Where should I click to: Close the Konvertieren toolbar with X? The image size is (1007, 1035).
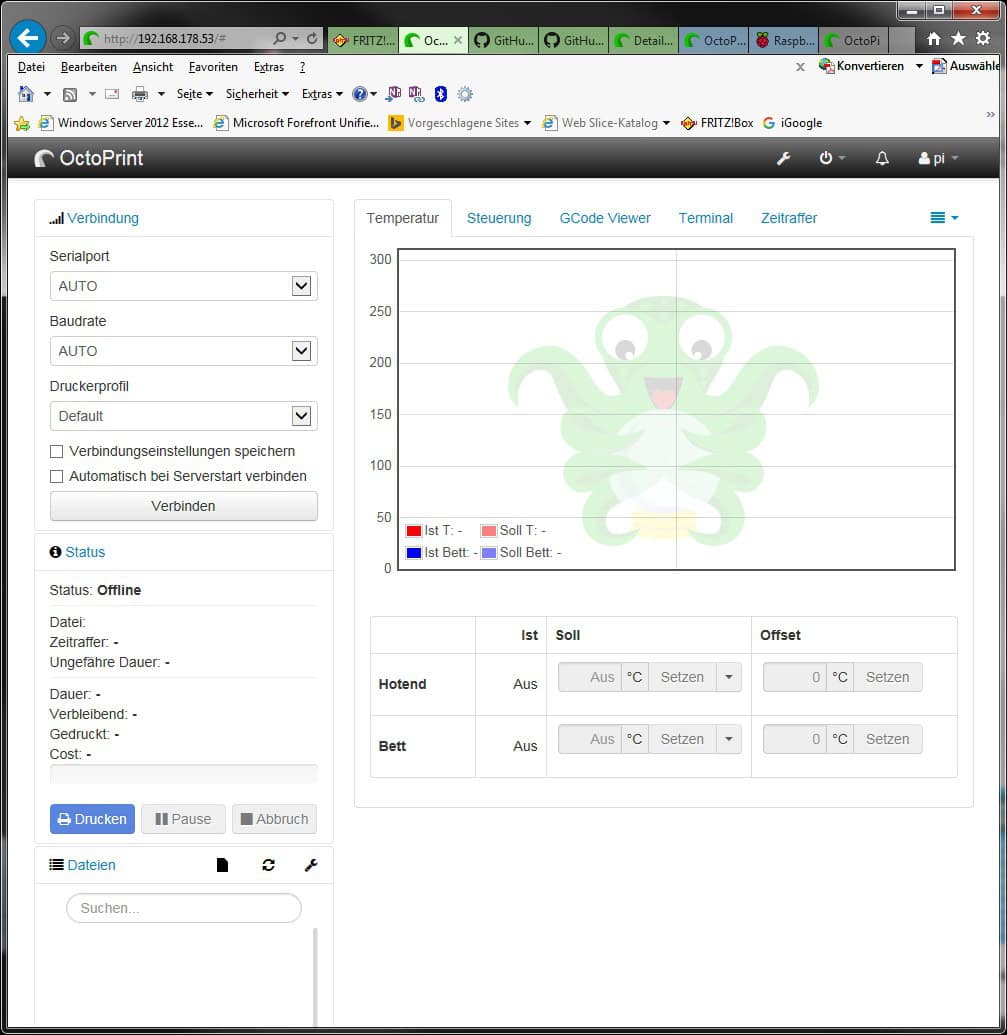(800, 67)
